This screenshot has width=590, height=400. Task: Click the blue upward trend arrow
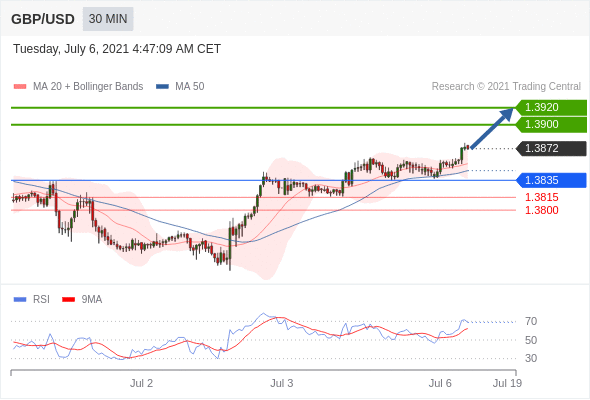click(x=492, y=128)
